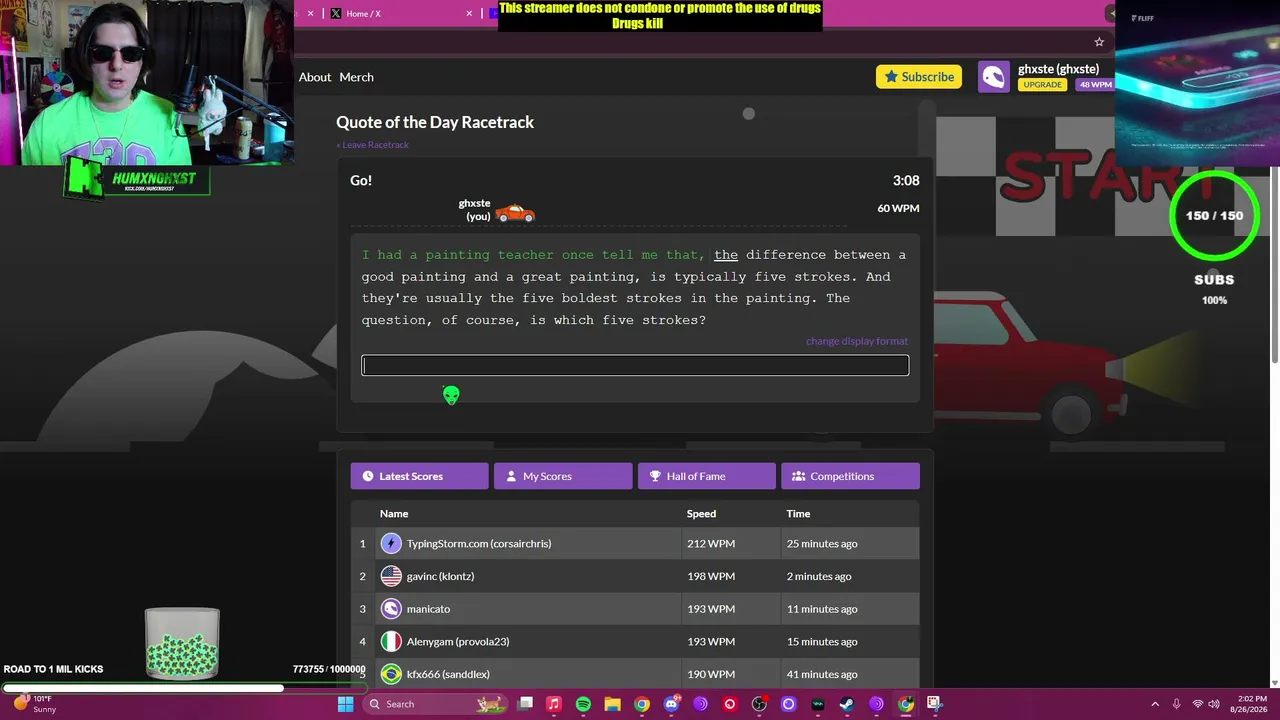Click the 190 WPM score
The width and height of the screenshot is (1280, 720).
point(711,674)
